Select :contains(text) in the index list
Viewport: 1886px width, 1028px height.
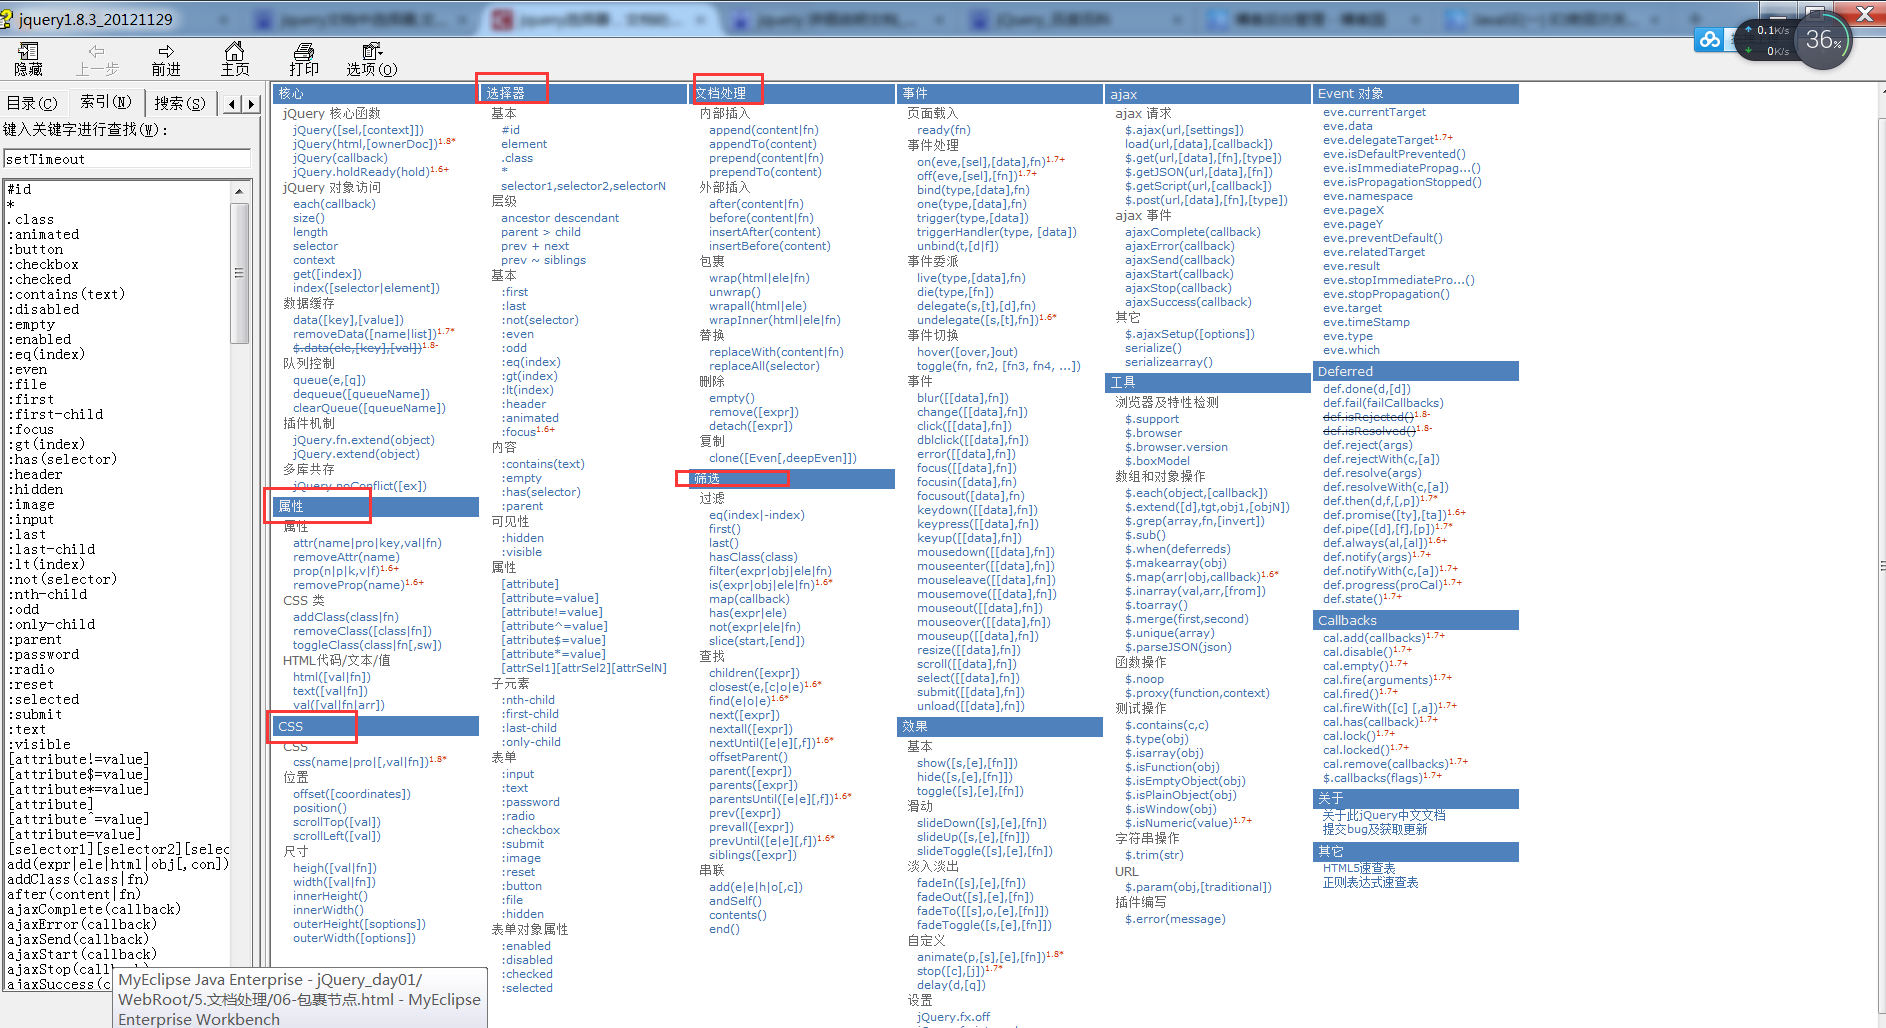click(66, 294)
